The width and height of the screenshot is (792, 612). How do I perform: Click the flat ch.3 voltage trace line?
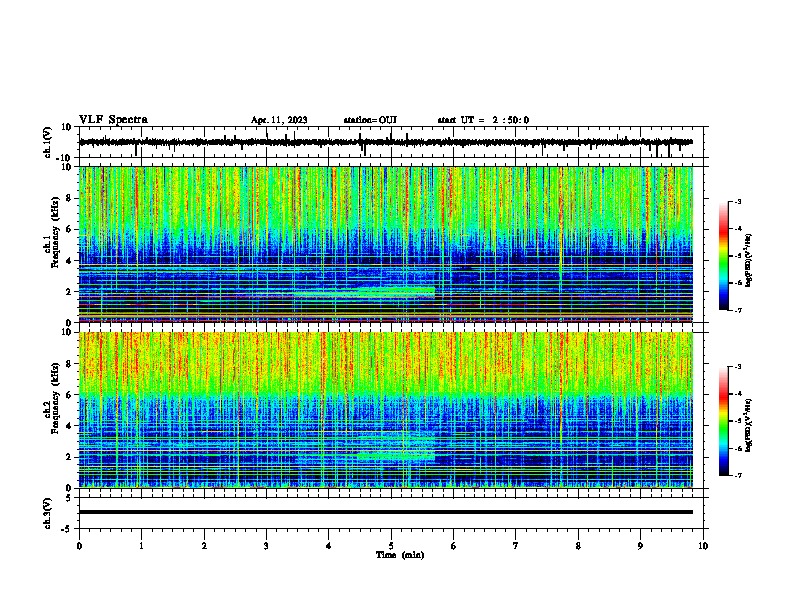point(385,512)
